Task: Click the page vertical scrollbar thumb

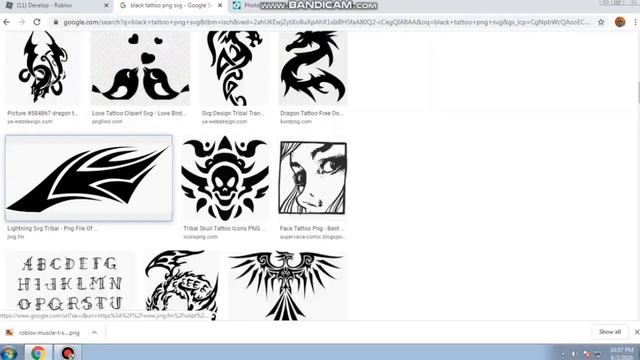Action: pos(638,92)
